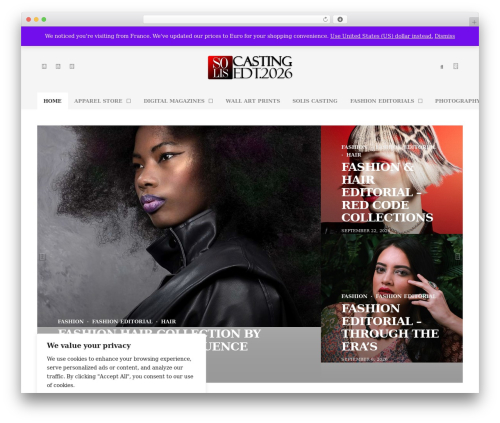500x423 pixels.
Task: Select the Home menu tab
Action: point(52,101)
